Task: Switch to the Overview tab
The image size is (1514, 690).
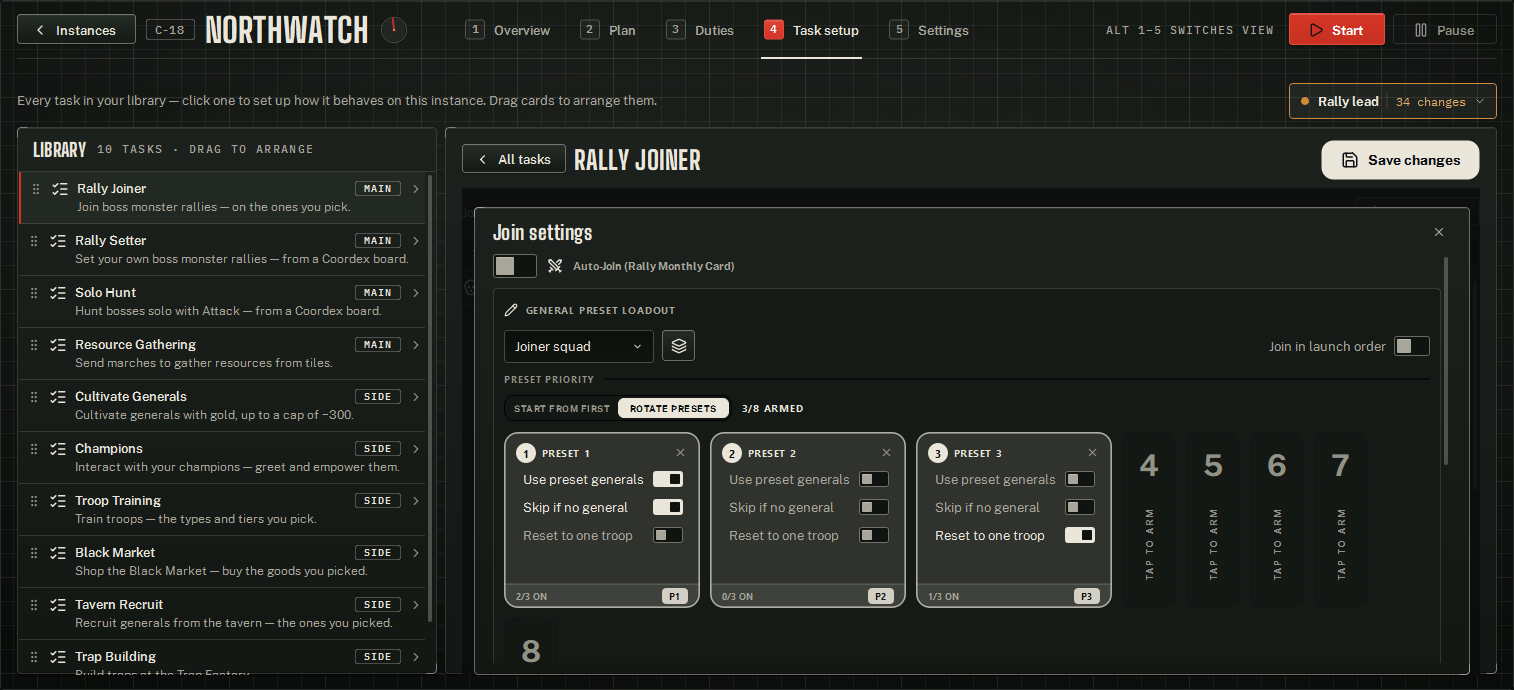Action: pos(508,30)
